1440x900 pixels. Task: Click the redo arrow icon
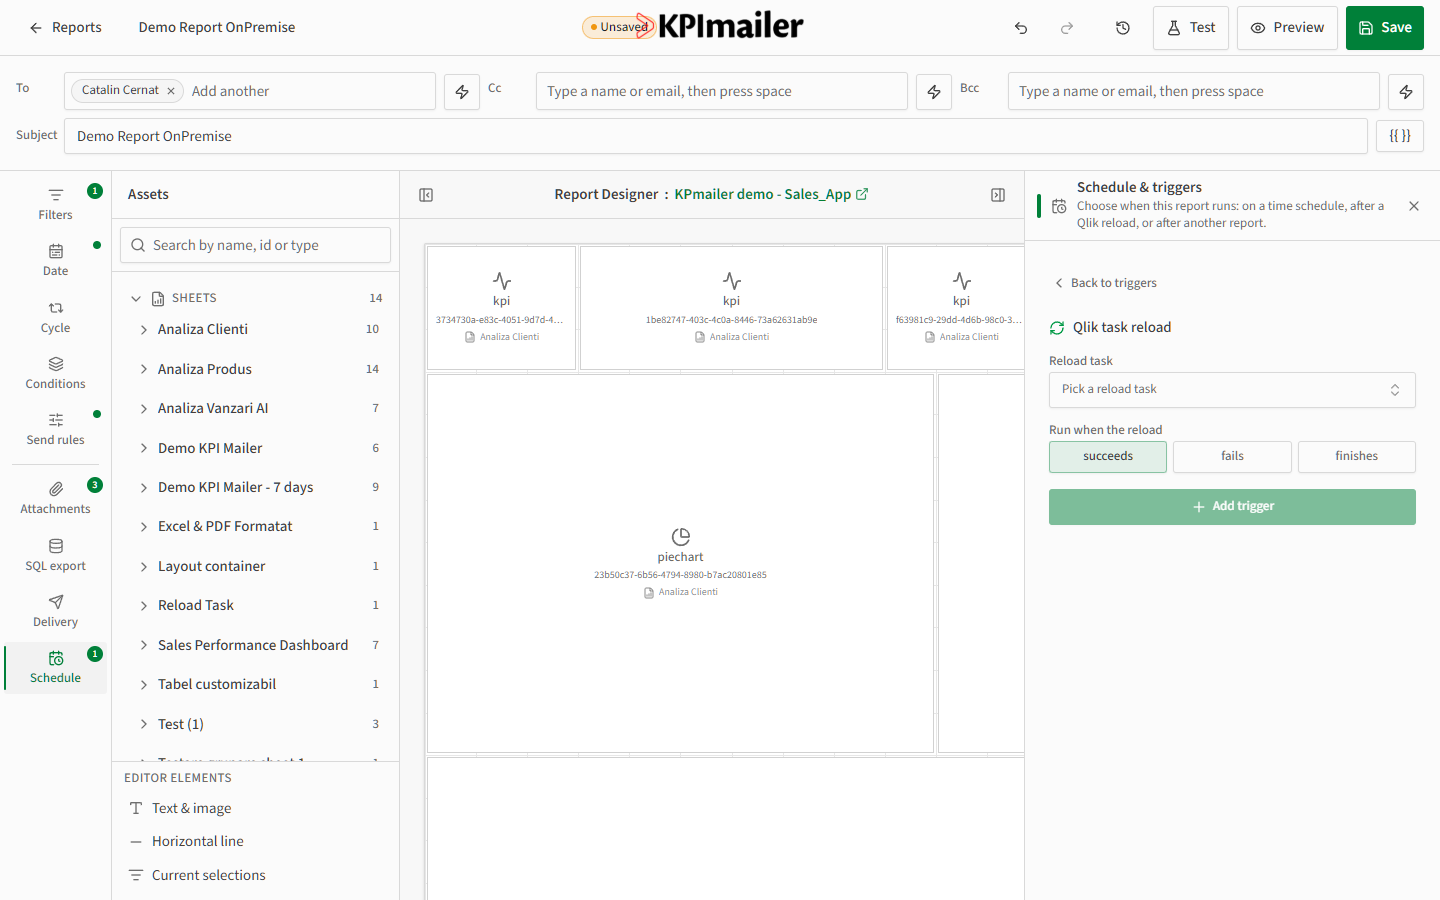1067,28
